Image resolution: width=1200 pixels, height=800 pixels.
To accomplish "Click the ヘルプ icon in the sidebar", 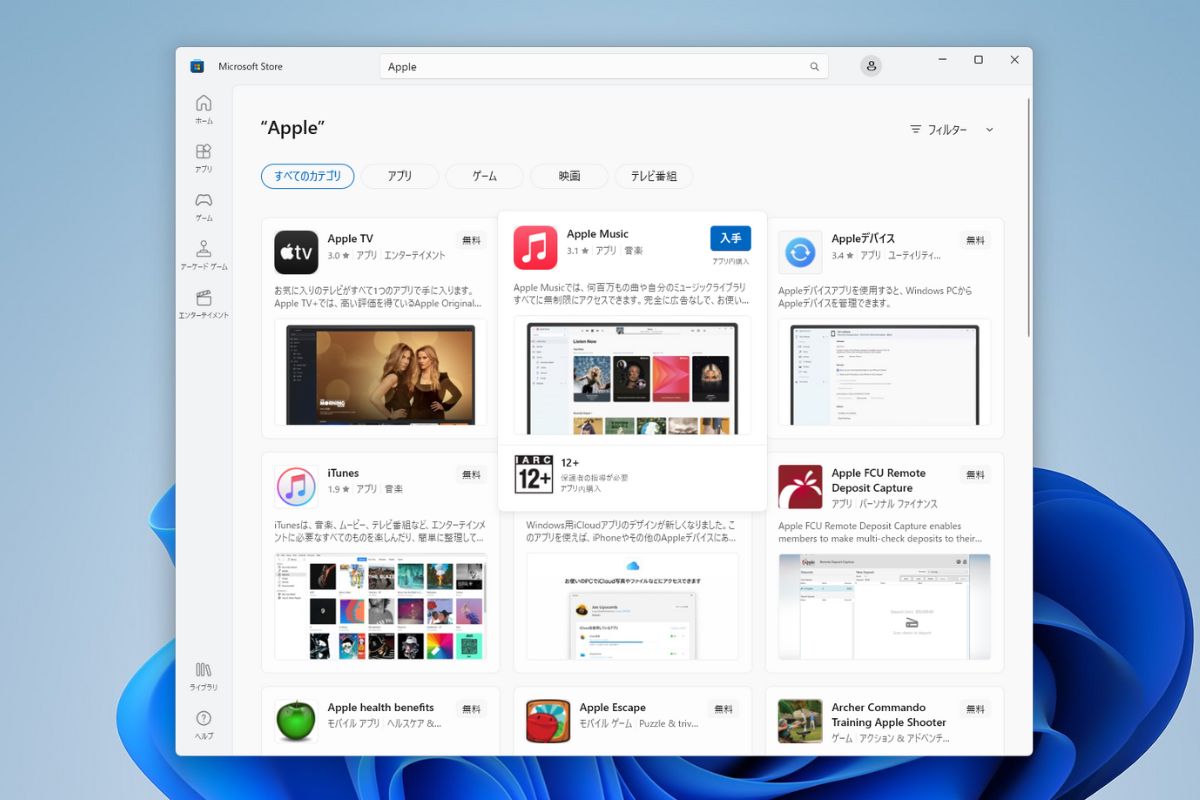I will click(203, 720).
